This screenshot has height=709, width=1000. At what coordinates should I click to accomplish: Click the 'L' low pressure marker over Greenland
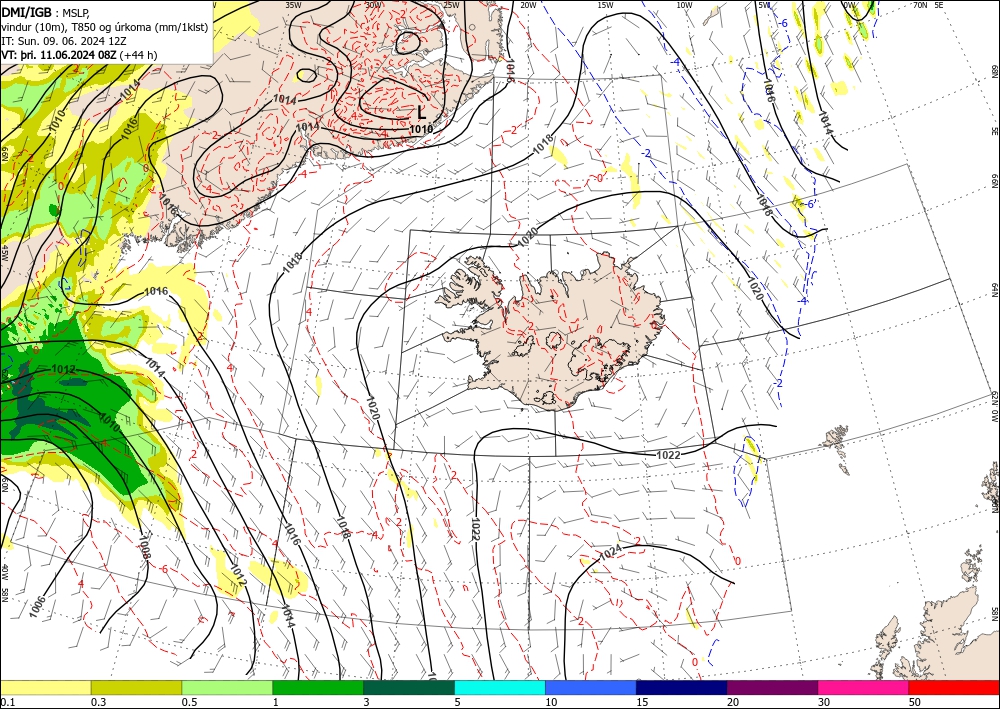point(421,113)
